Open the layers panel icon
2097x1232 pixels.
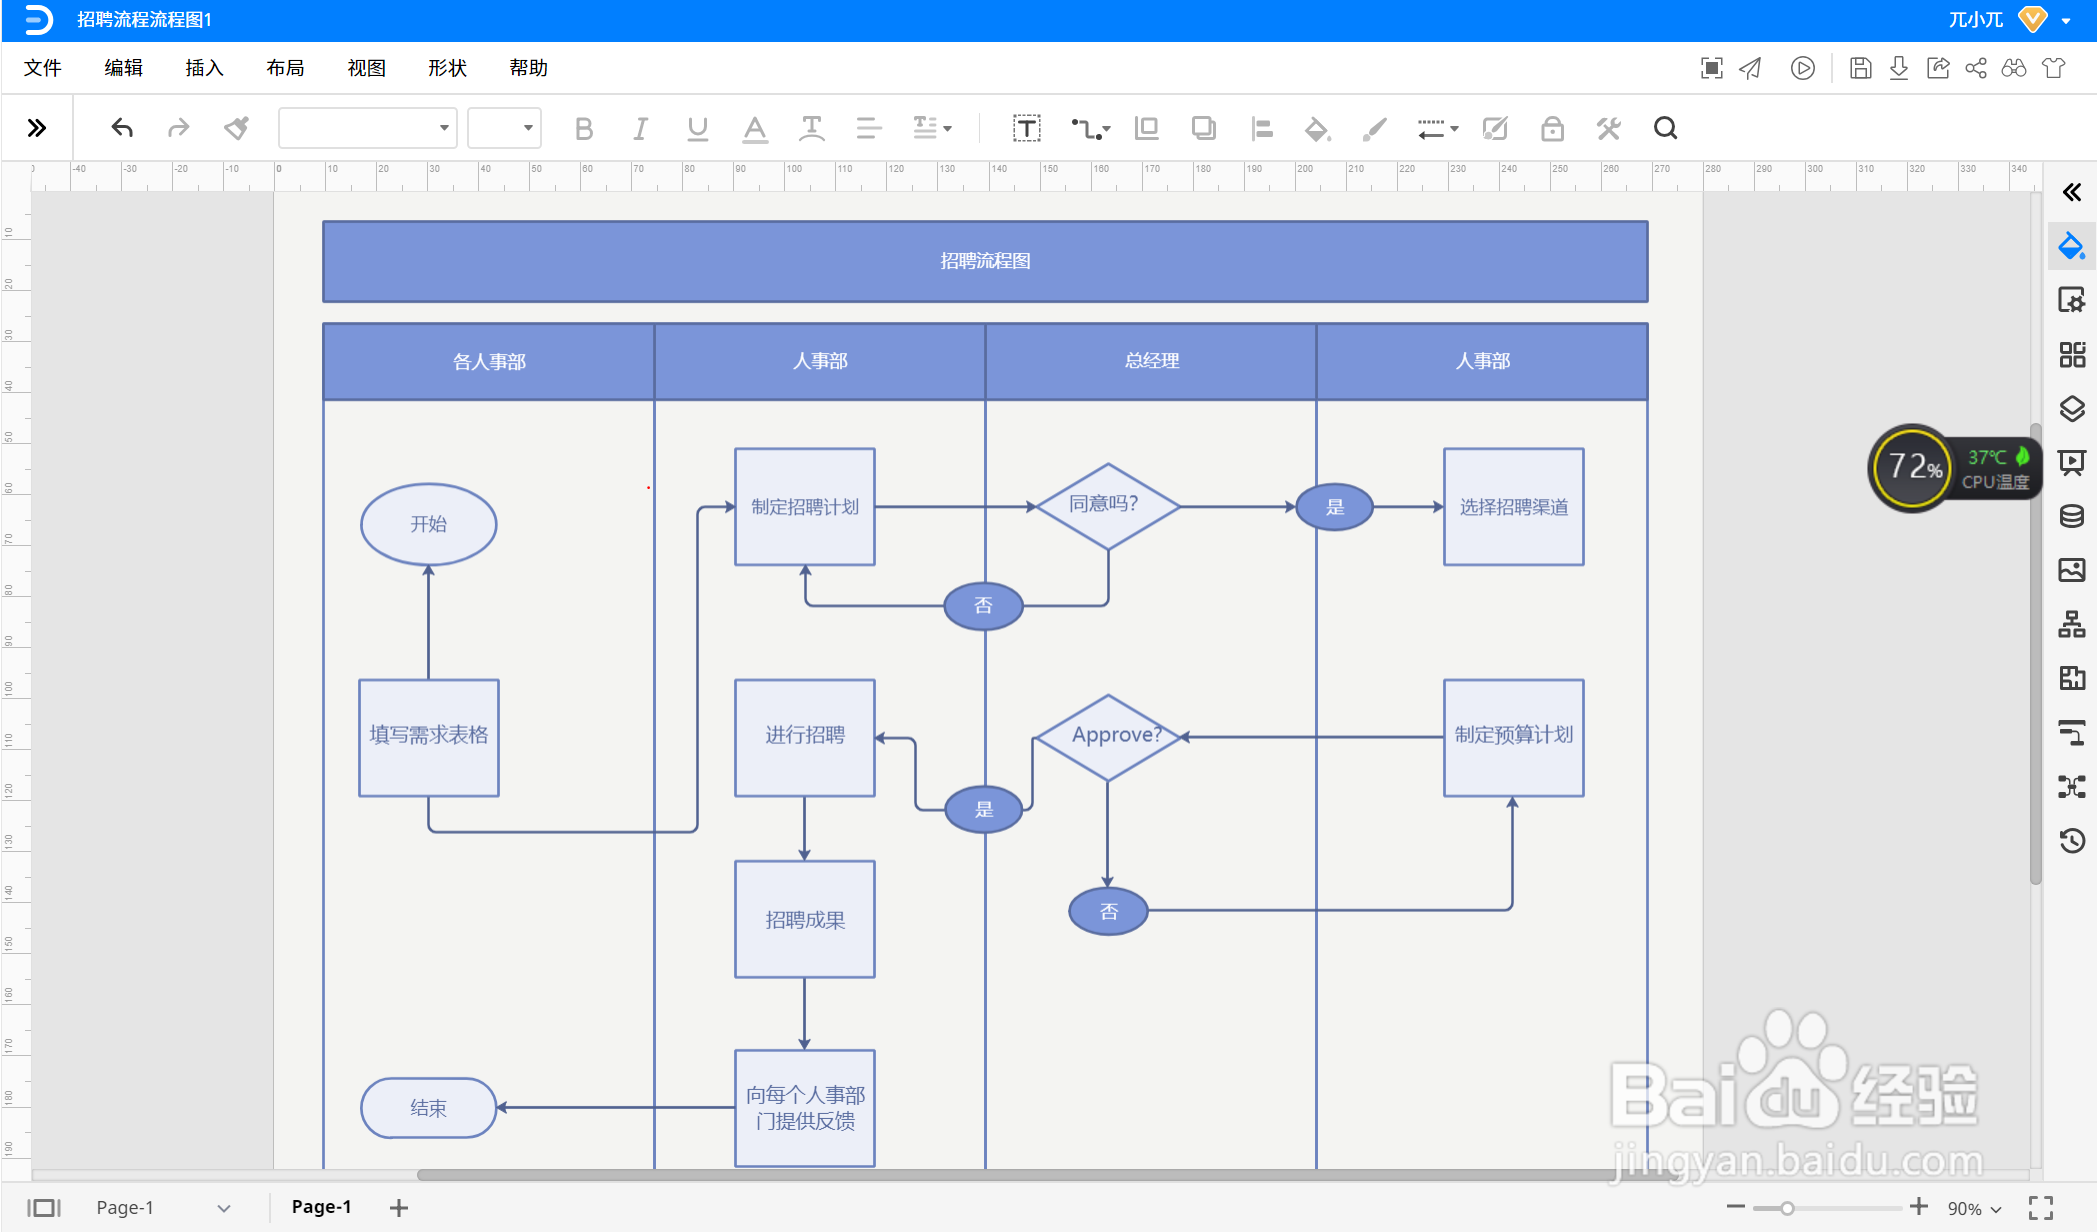[2071, 408]
